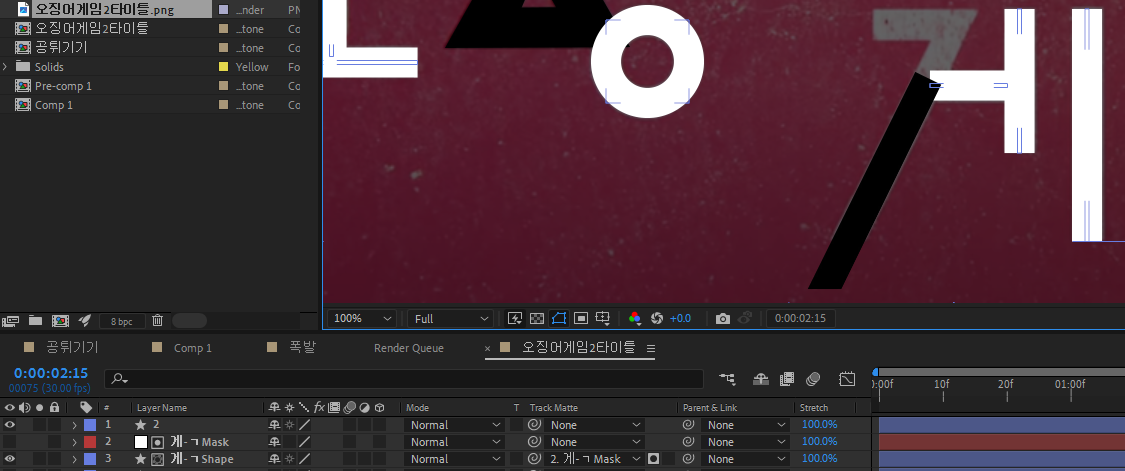Select the 오징어게임2타이틀 timeline tab
Viewport: 1125px width, 471px height.
point(578,348)
